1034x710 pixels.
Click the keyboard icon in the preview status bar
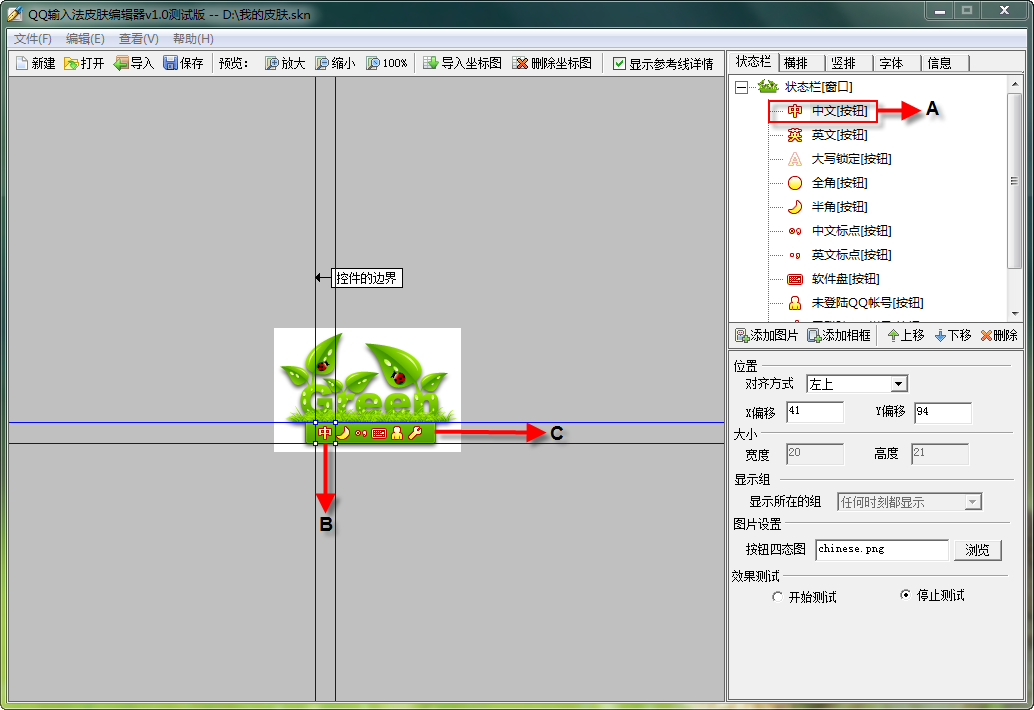pyautogui.click(x=379, y=433)
